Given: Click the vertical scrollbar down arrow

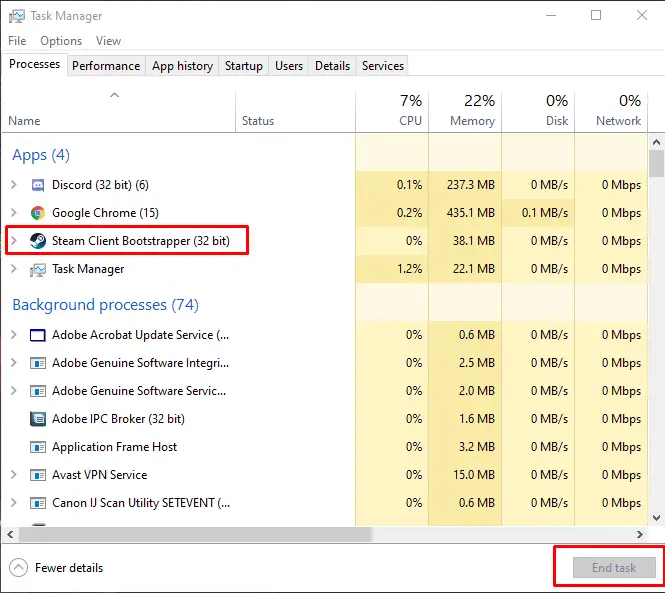Looking at the screenshot, I should click(656, 517).
